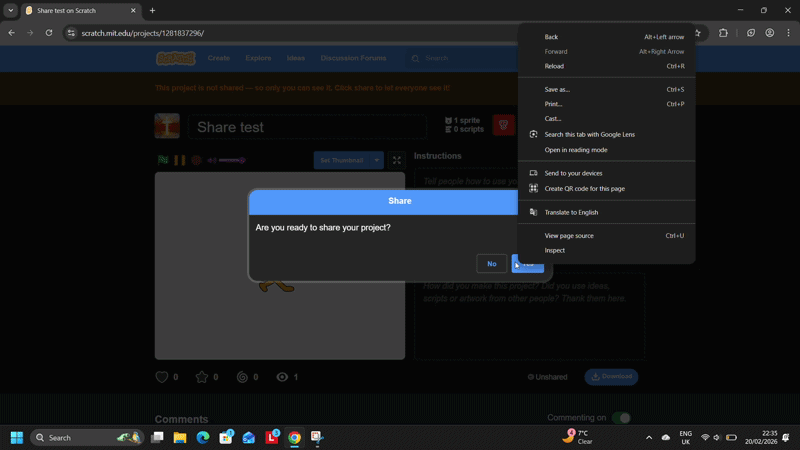Viewport: 800px width, 450px height.
Task: Select Forward in the context menu
Action: tap(607, 52)
